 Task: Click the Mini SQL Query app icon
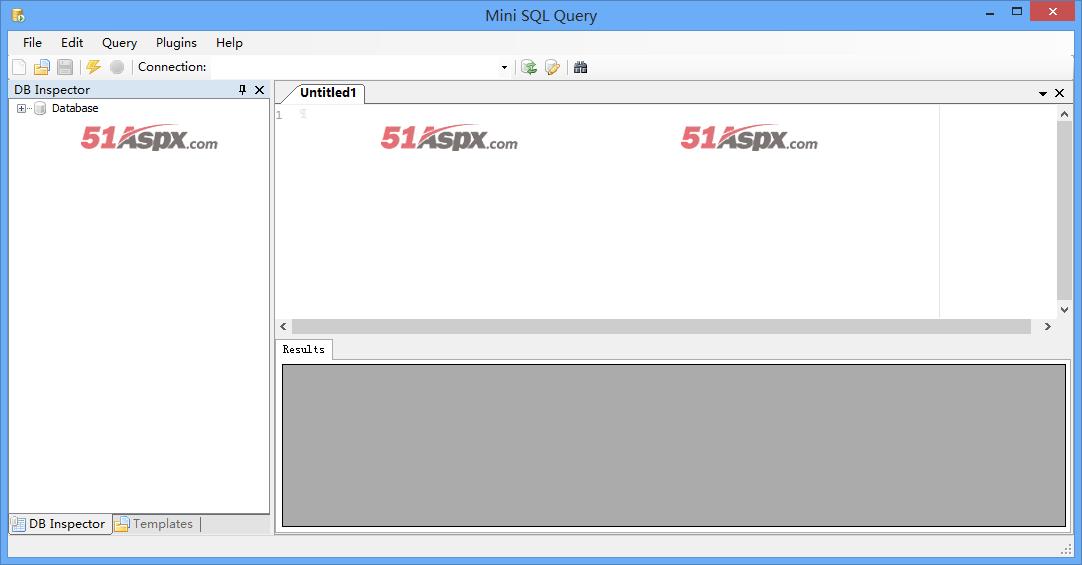point(18,14)
